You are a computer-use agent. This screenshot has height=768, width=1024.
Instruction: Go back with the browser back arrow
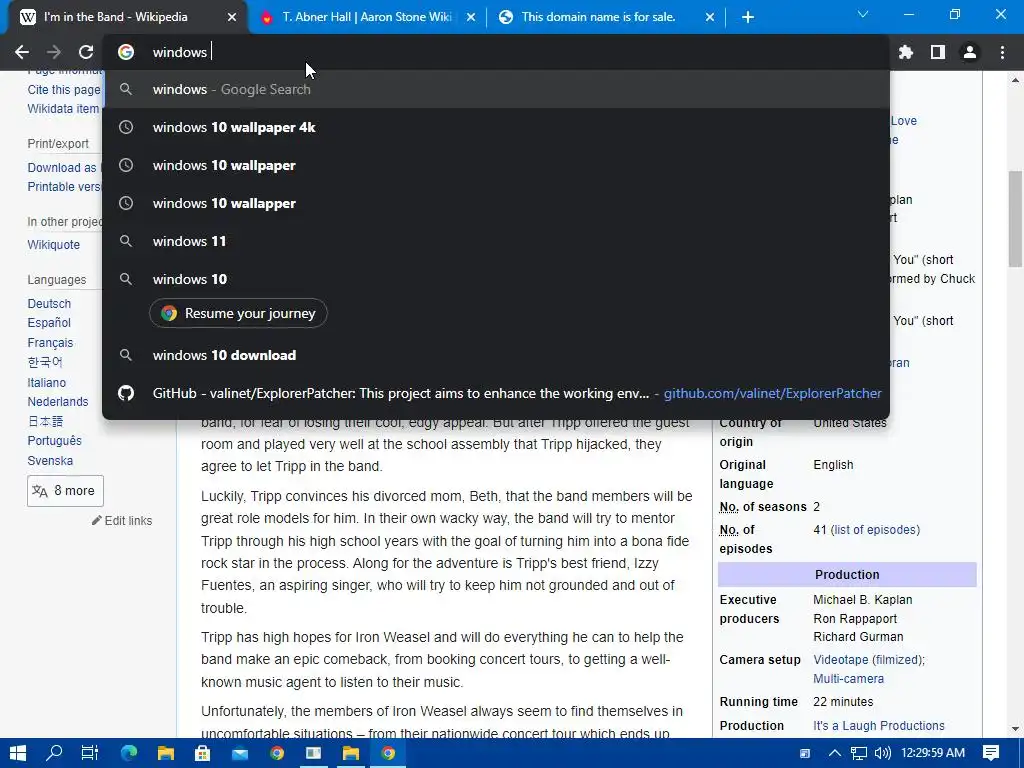pyautogui.click(x=22, y=52)
